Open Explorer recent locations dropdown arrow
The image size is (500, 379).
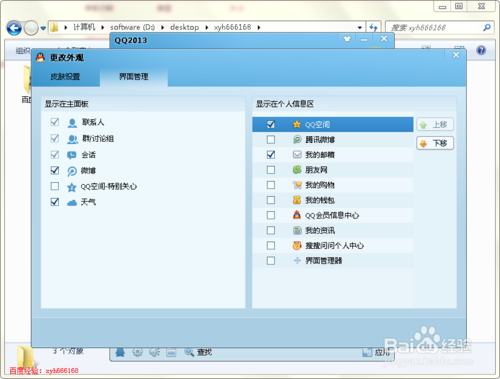pos(43,28)
